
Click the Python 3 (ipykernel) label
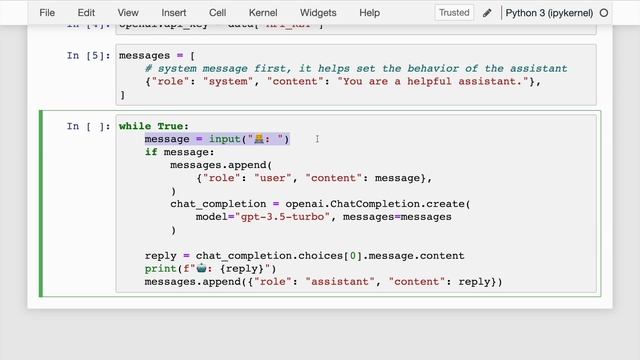pyautogui.click(x=549, y=13)
